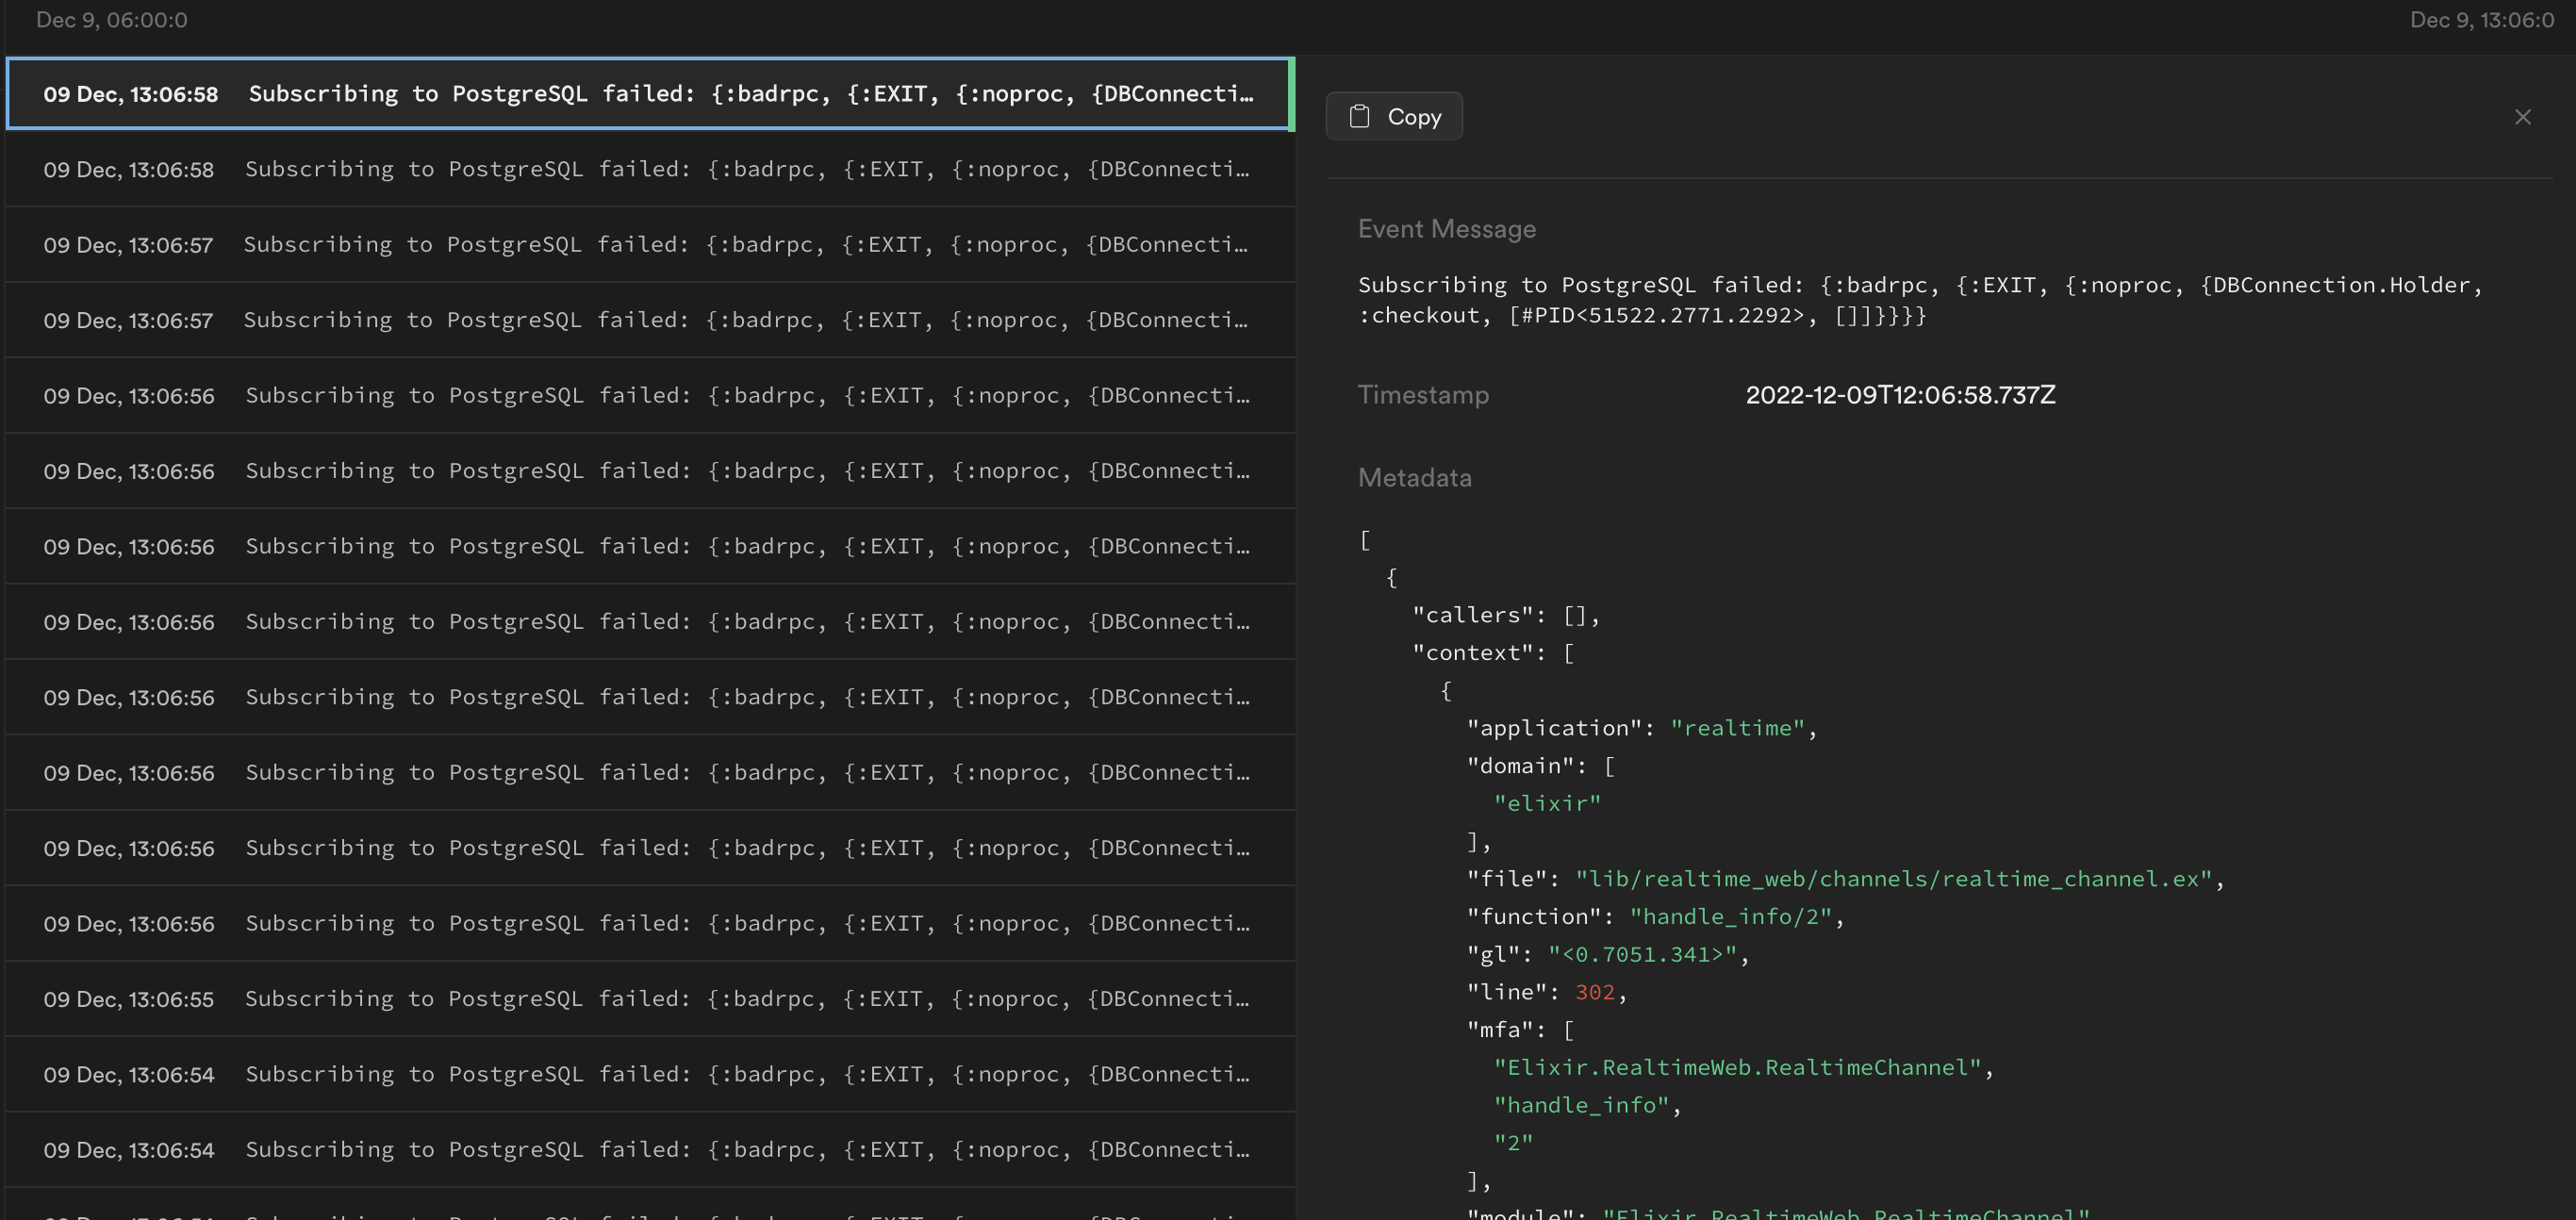The height and width of the screenshot is (1220, 2576).
Task: Click the line number 302
Action: [x=1595, y=992]
